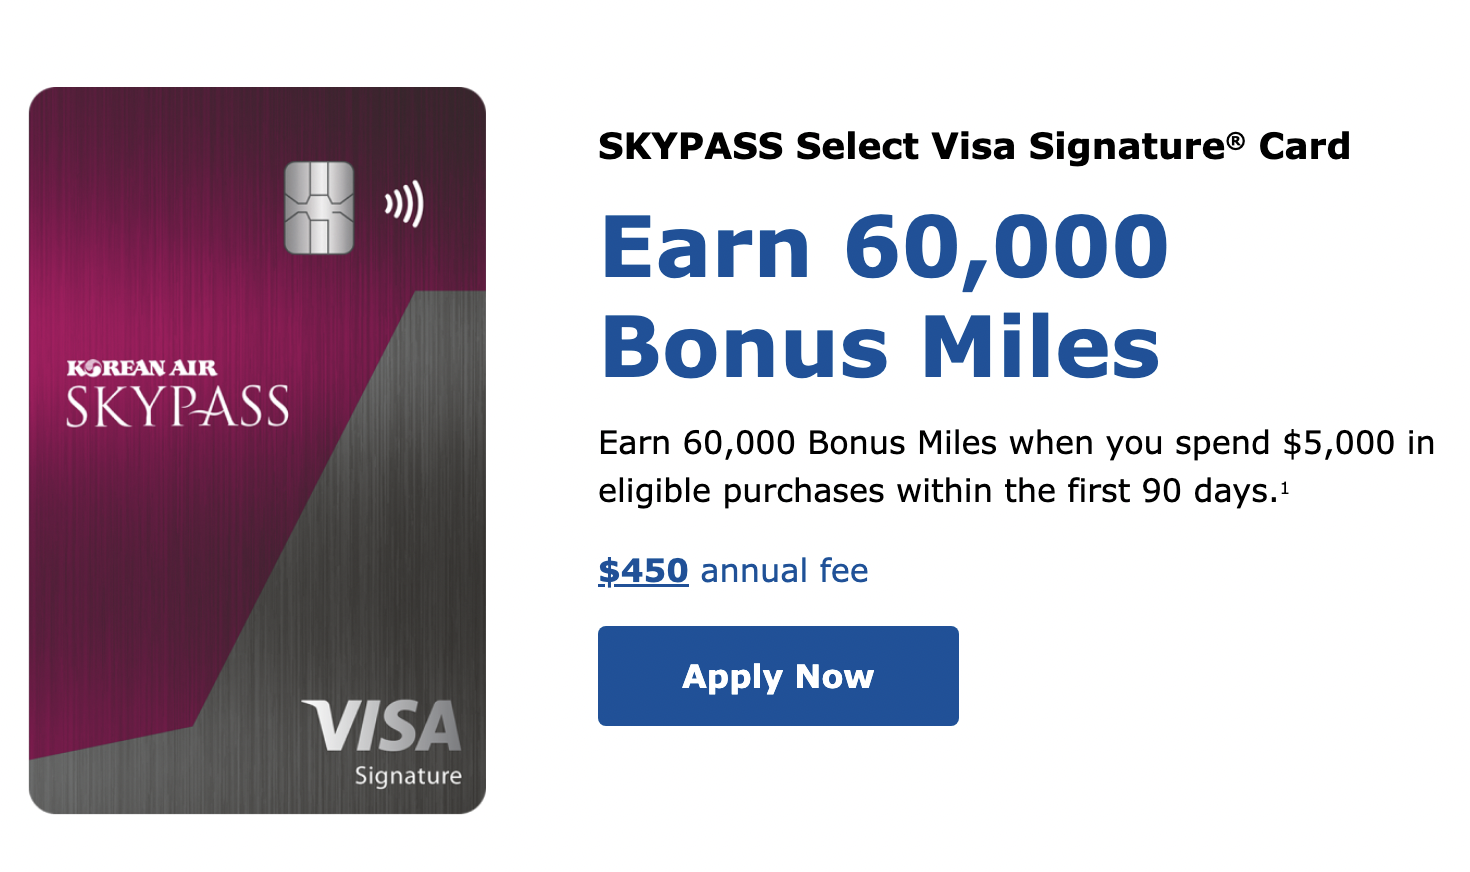Open the $450 annual fee details link
The width and height of the screenshot is (1470, 872).
tap(642, 570)
